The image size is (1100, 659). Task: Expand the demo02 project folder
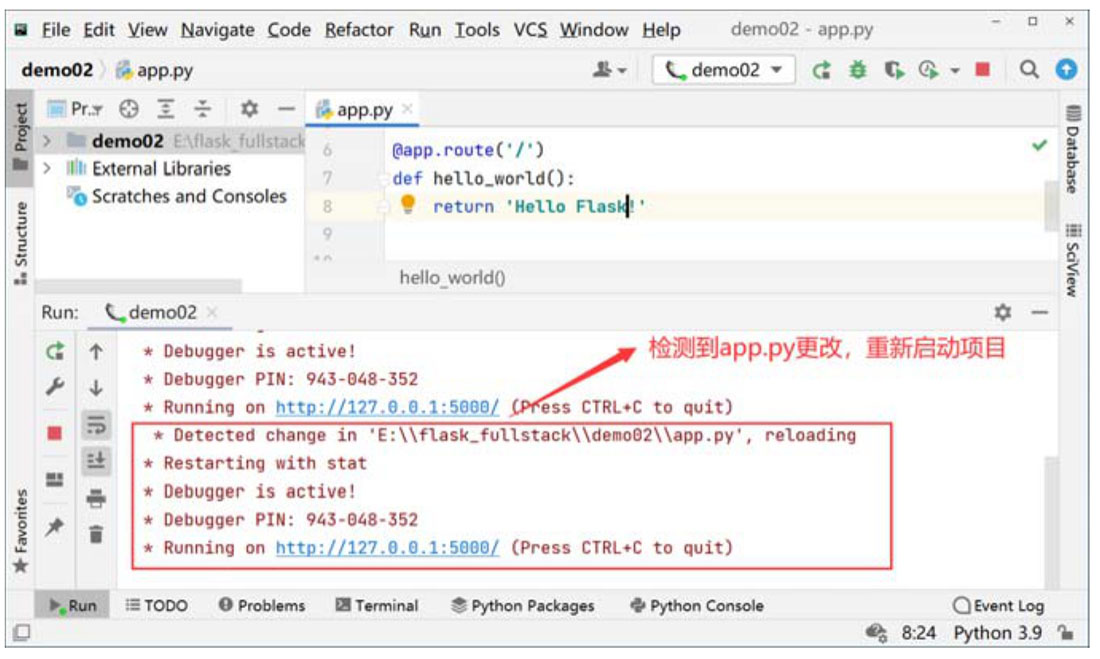47,141
